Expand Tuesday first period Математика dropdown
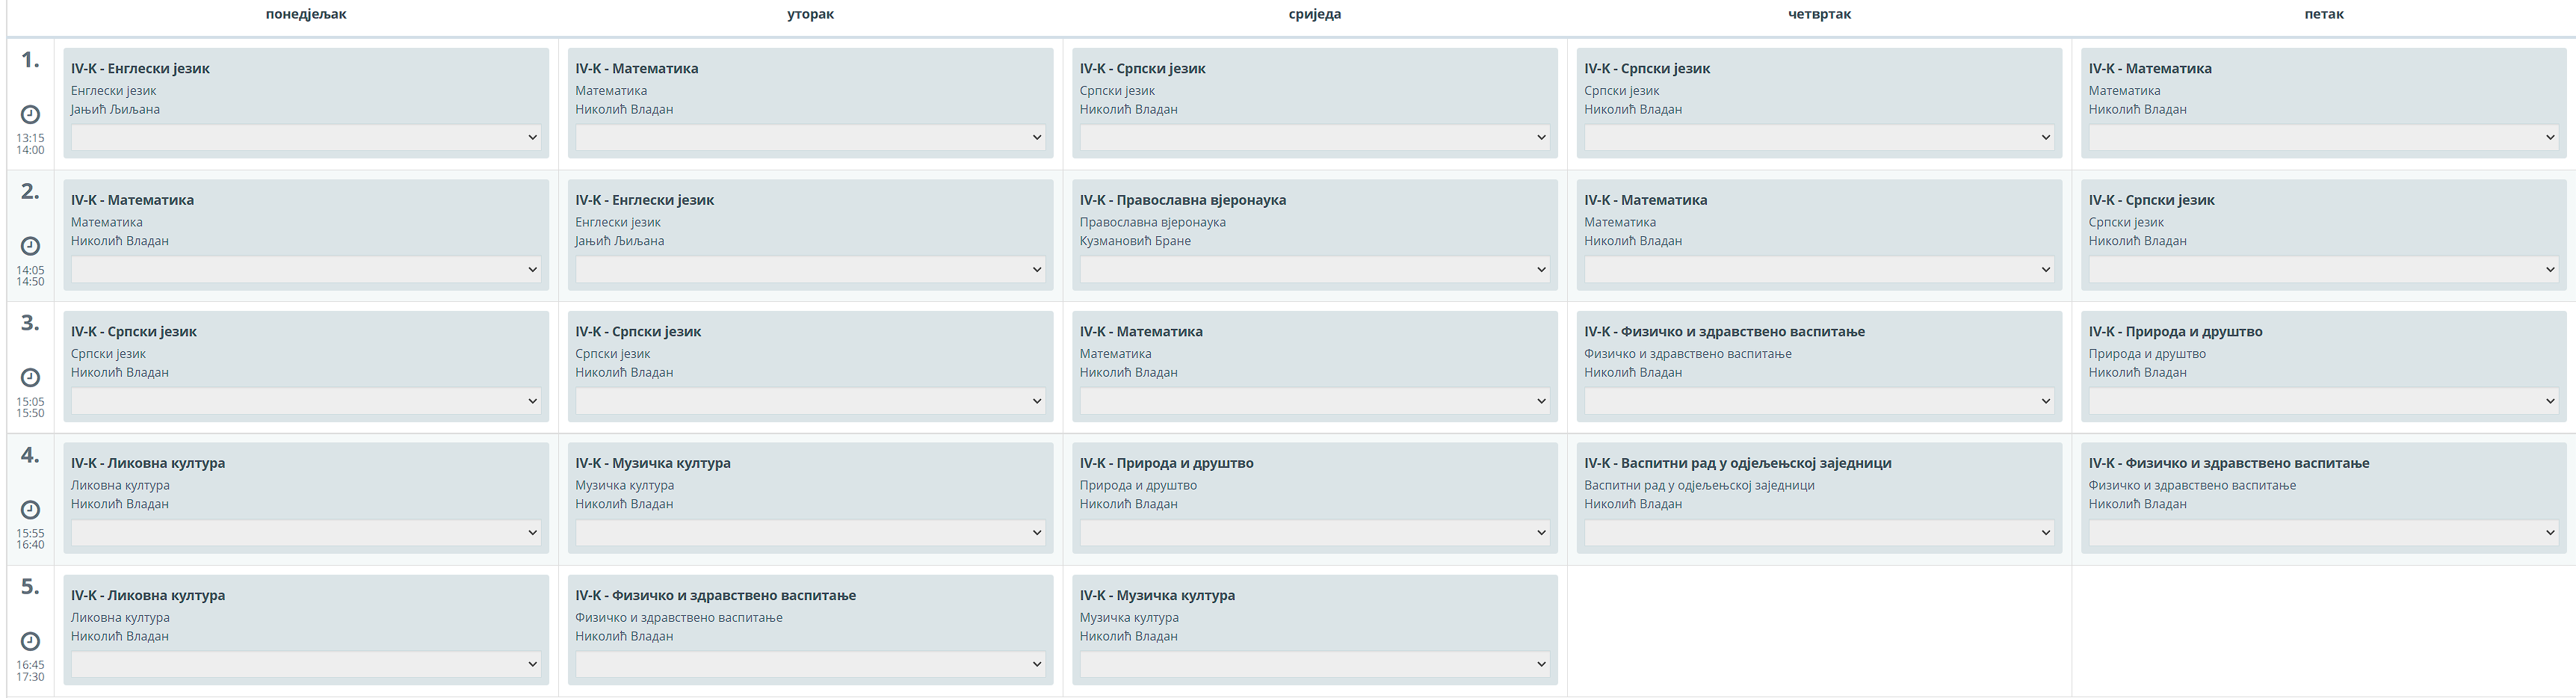This screenshot has width=2576, height=698. [810, 138]
